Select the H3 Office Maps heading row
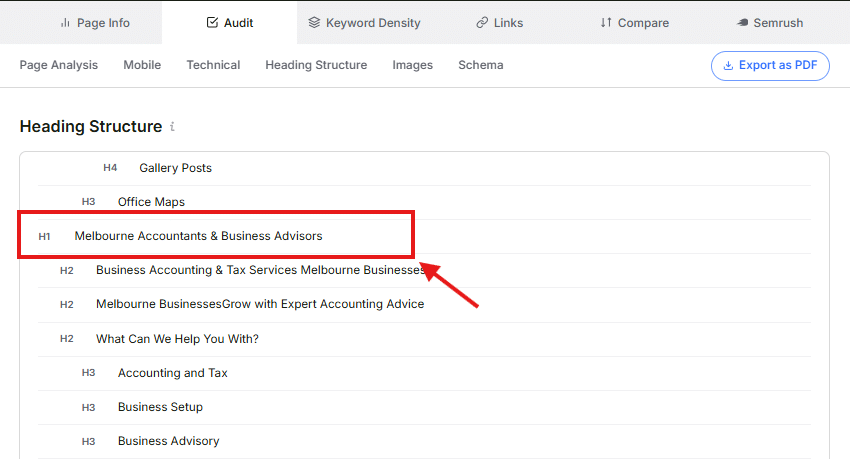Screen dimensions: 850x459 (424, 202)
